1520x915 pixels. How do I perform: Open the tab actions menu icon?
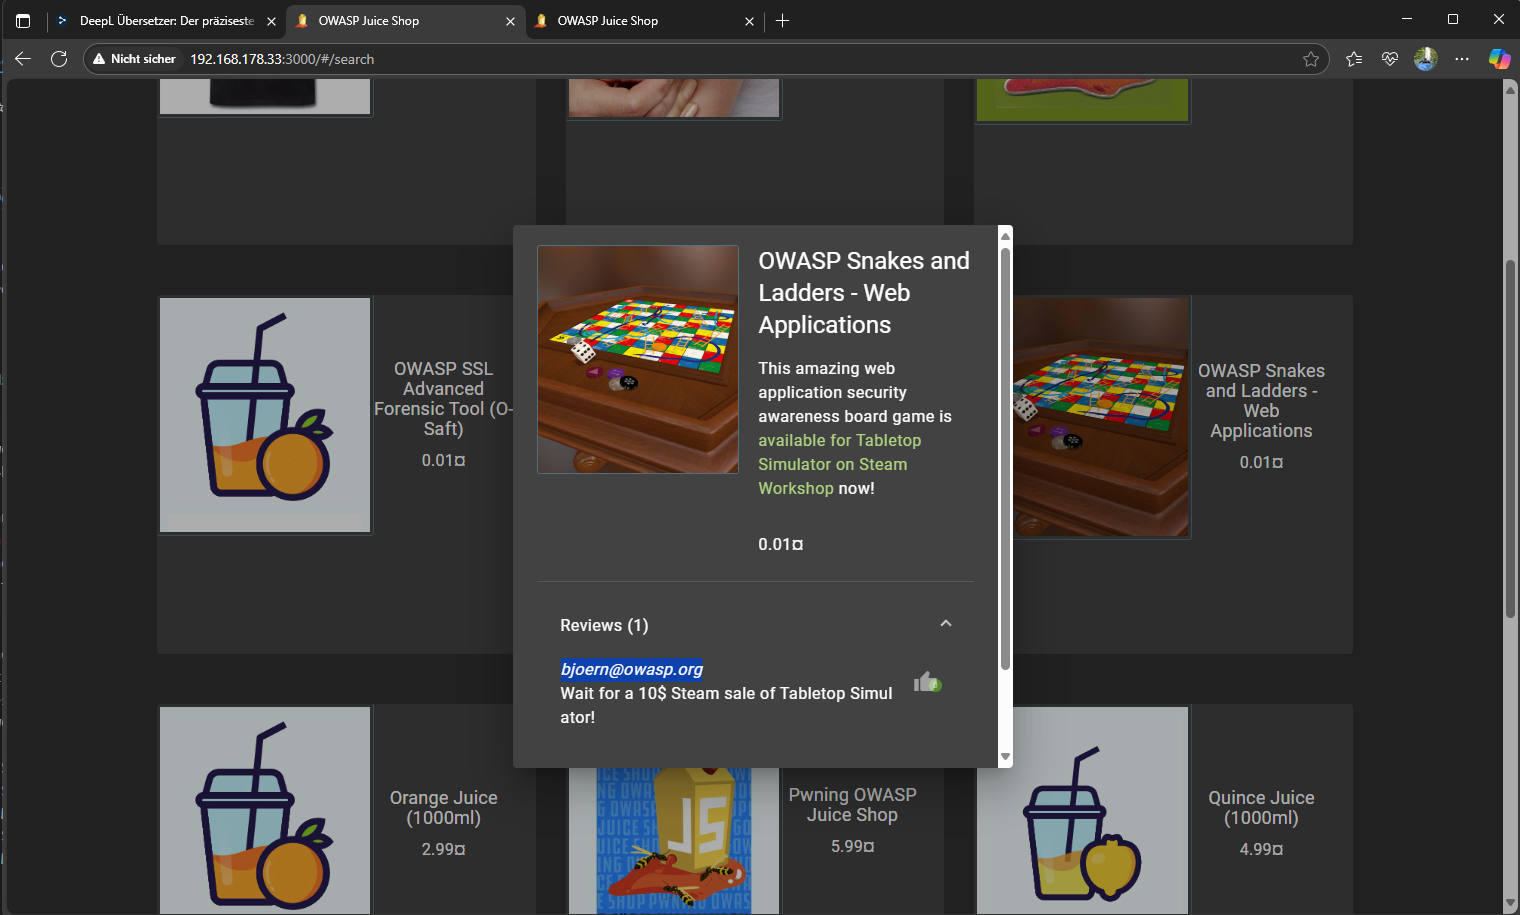[23, 21]
